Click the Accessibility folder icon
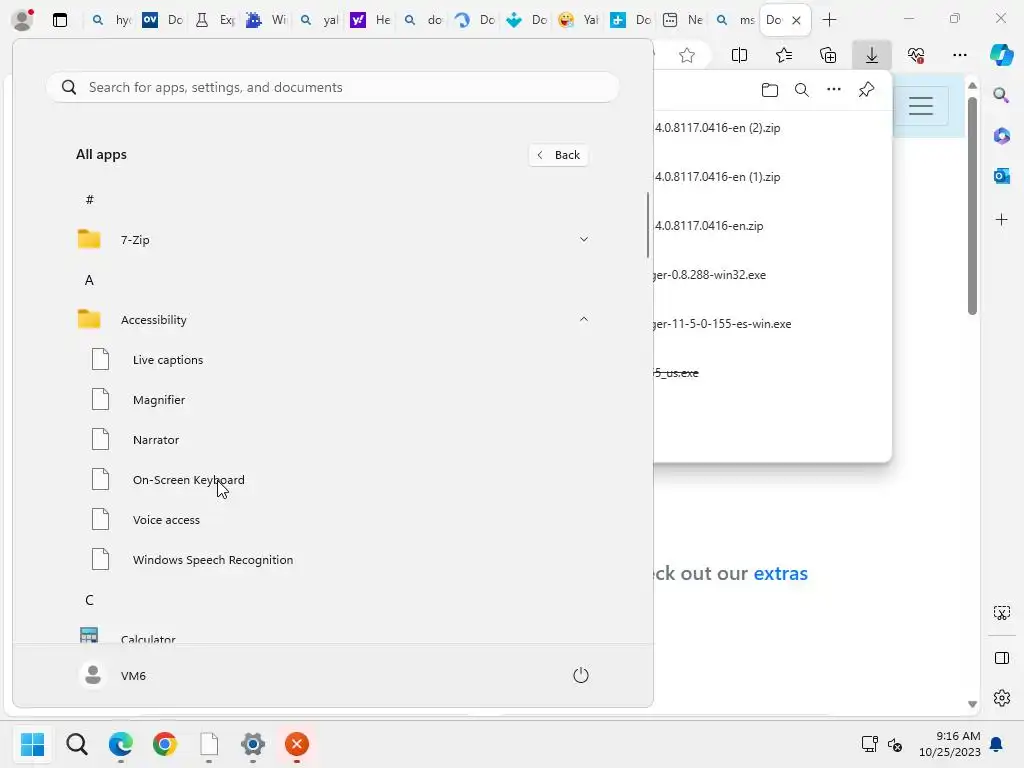 point(89,319)
